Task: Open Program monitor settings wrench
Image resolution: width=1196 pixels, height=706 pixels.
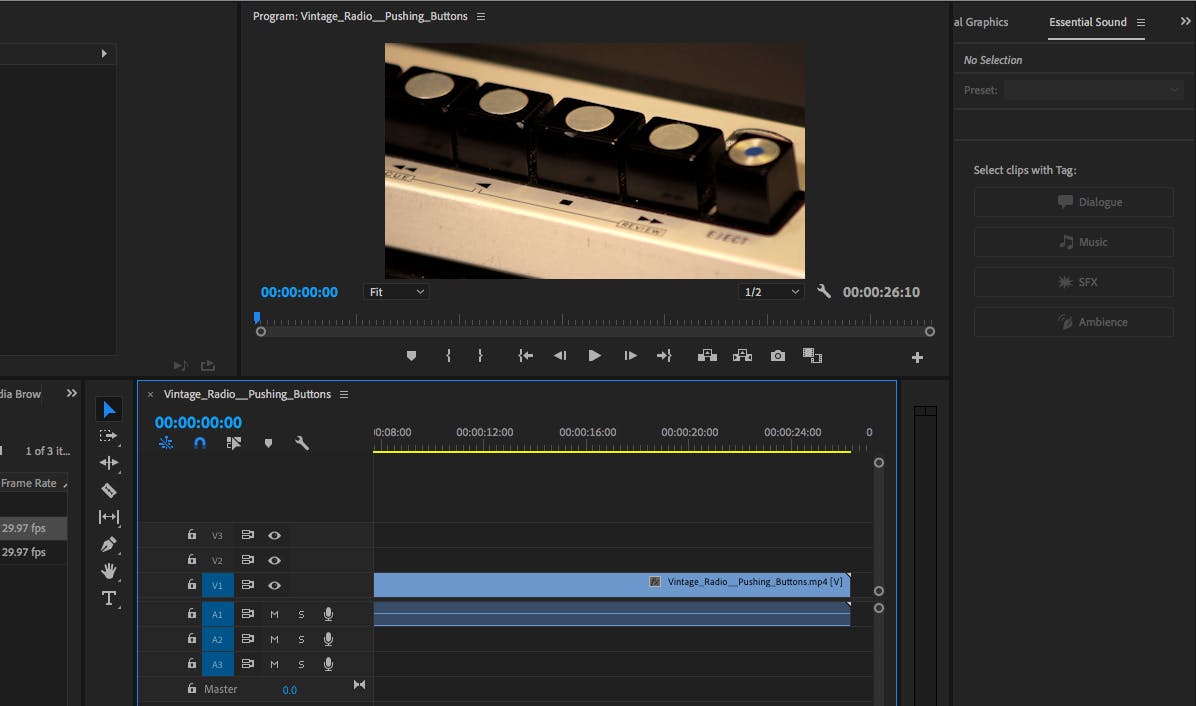Action: point(824,291)
